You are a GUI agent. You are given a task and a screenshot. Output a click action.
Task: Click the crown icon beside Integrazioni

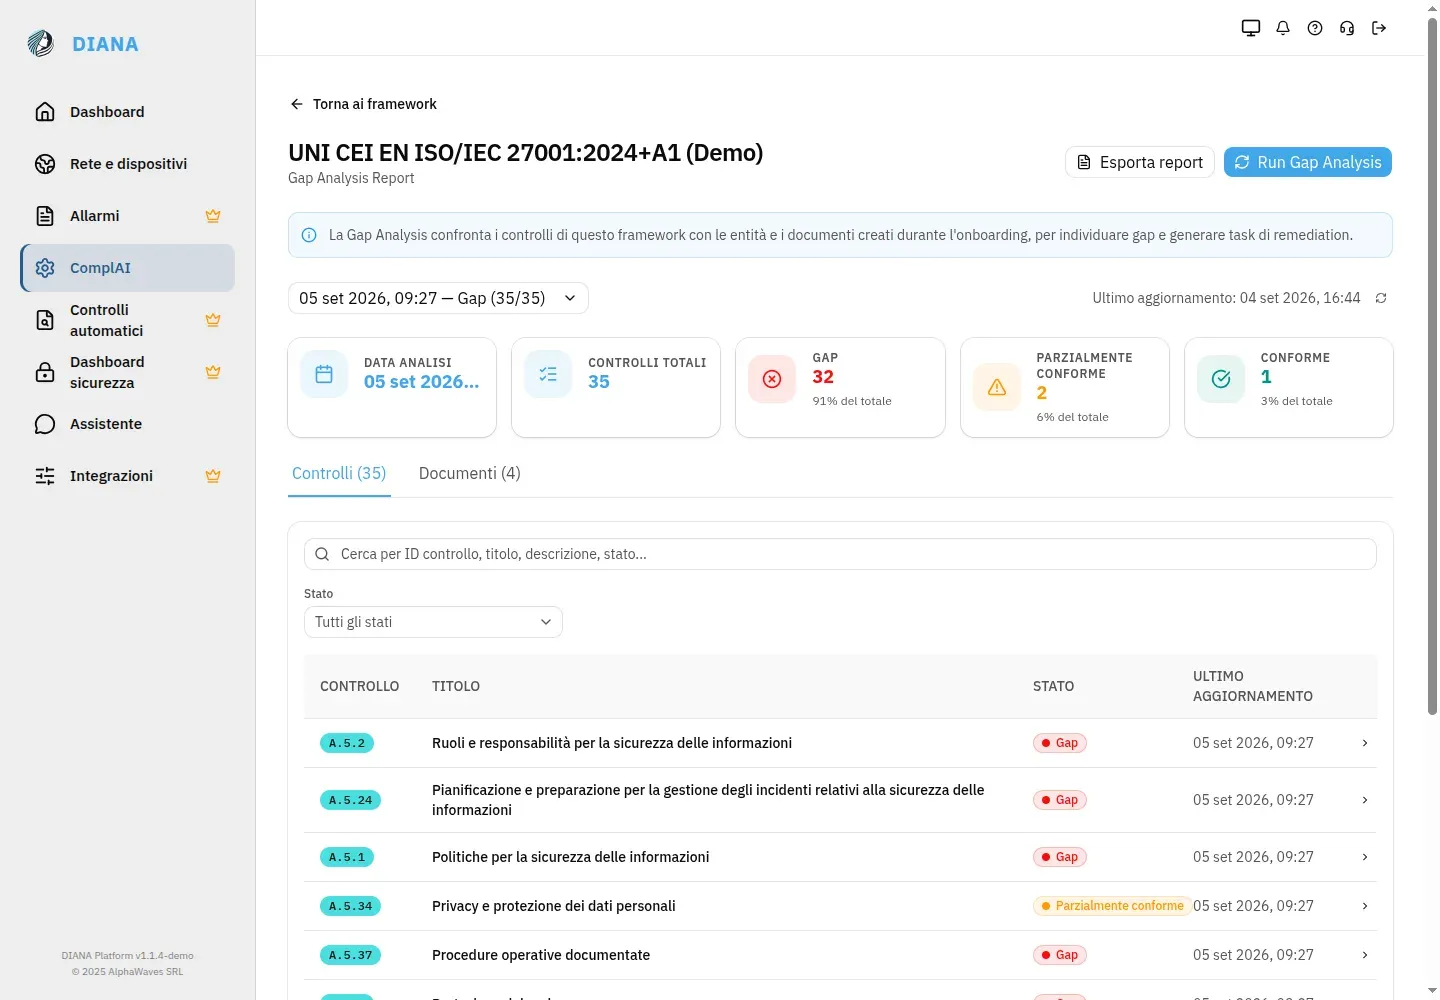coord(213,476)
